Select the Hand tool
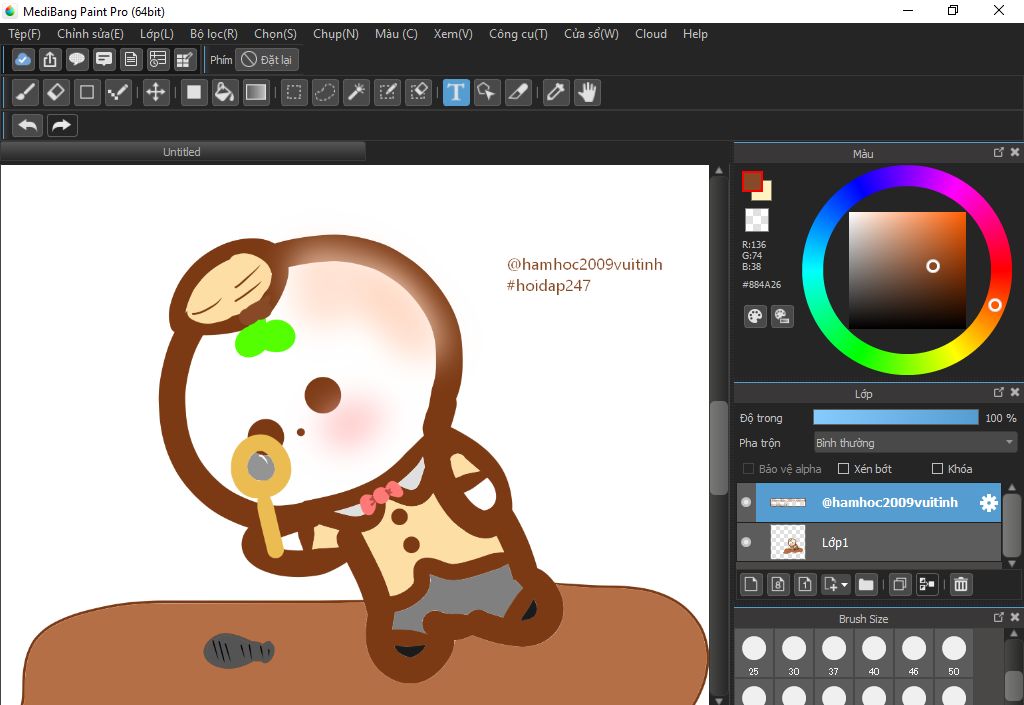 coord(588,92)
